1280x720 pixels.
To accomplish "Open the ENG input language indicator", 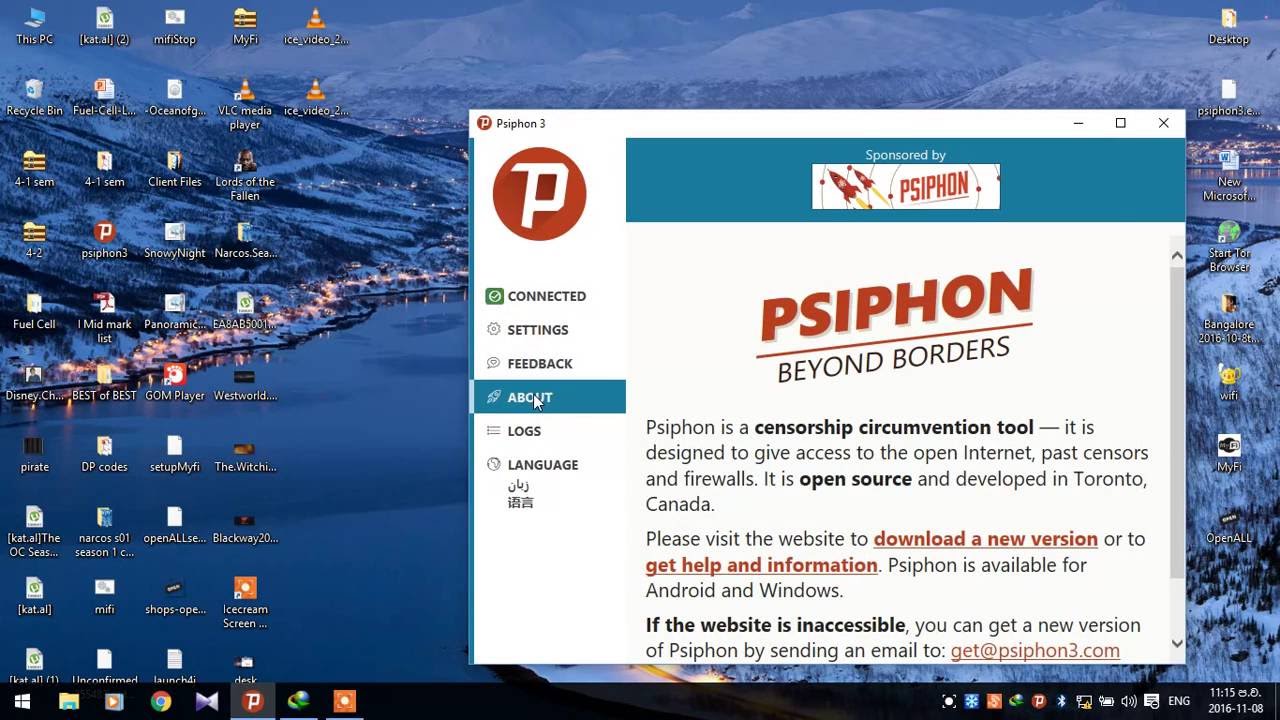I will [x=1179, y=701].
